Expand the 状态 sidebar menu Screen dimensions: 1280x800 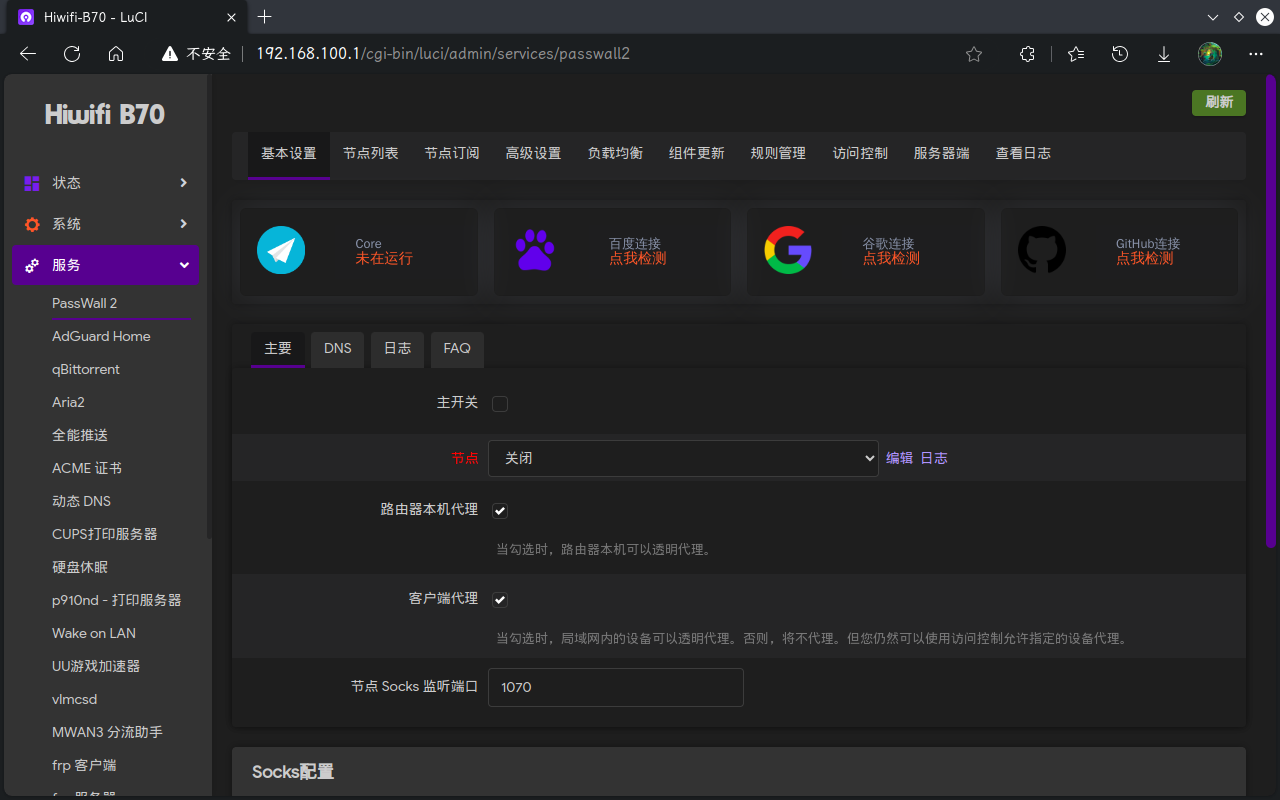105,183
